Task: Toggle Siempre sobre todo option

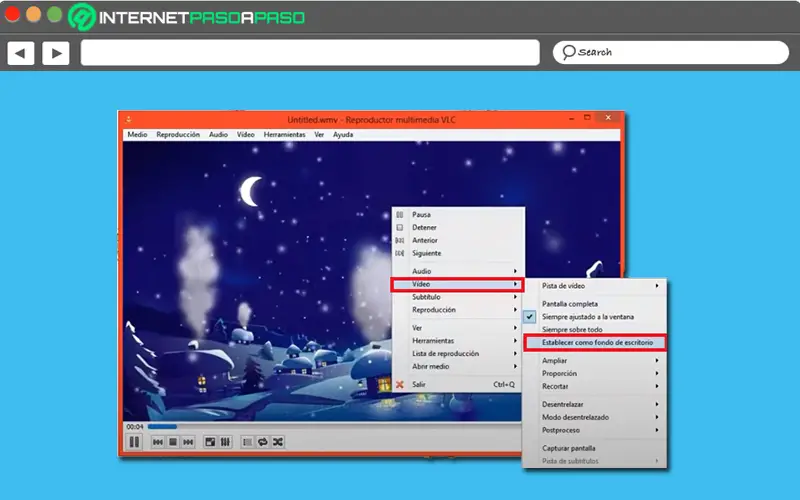Action: tap(594, 330)
